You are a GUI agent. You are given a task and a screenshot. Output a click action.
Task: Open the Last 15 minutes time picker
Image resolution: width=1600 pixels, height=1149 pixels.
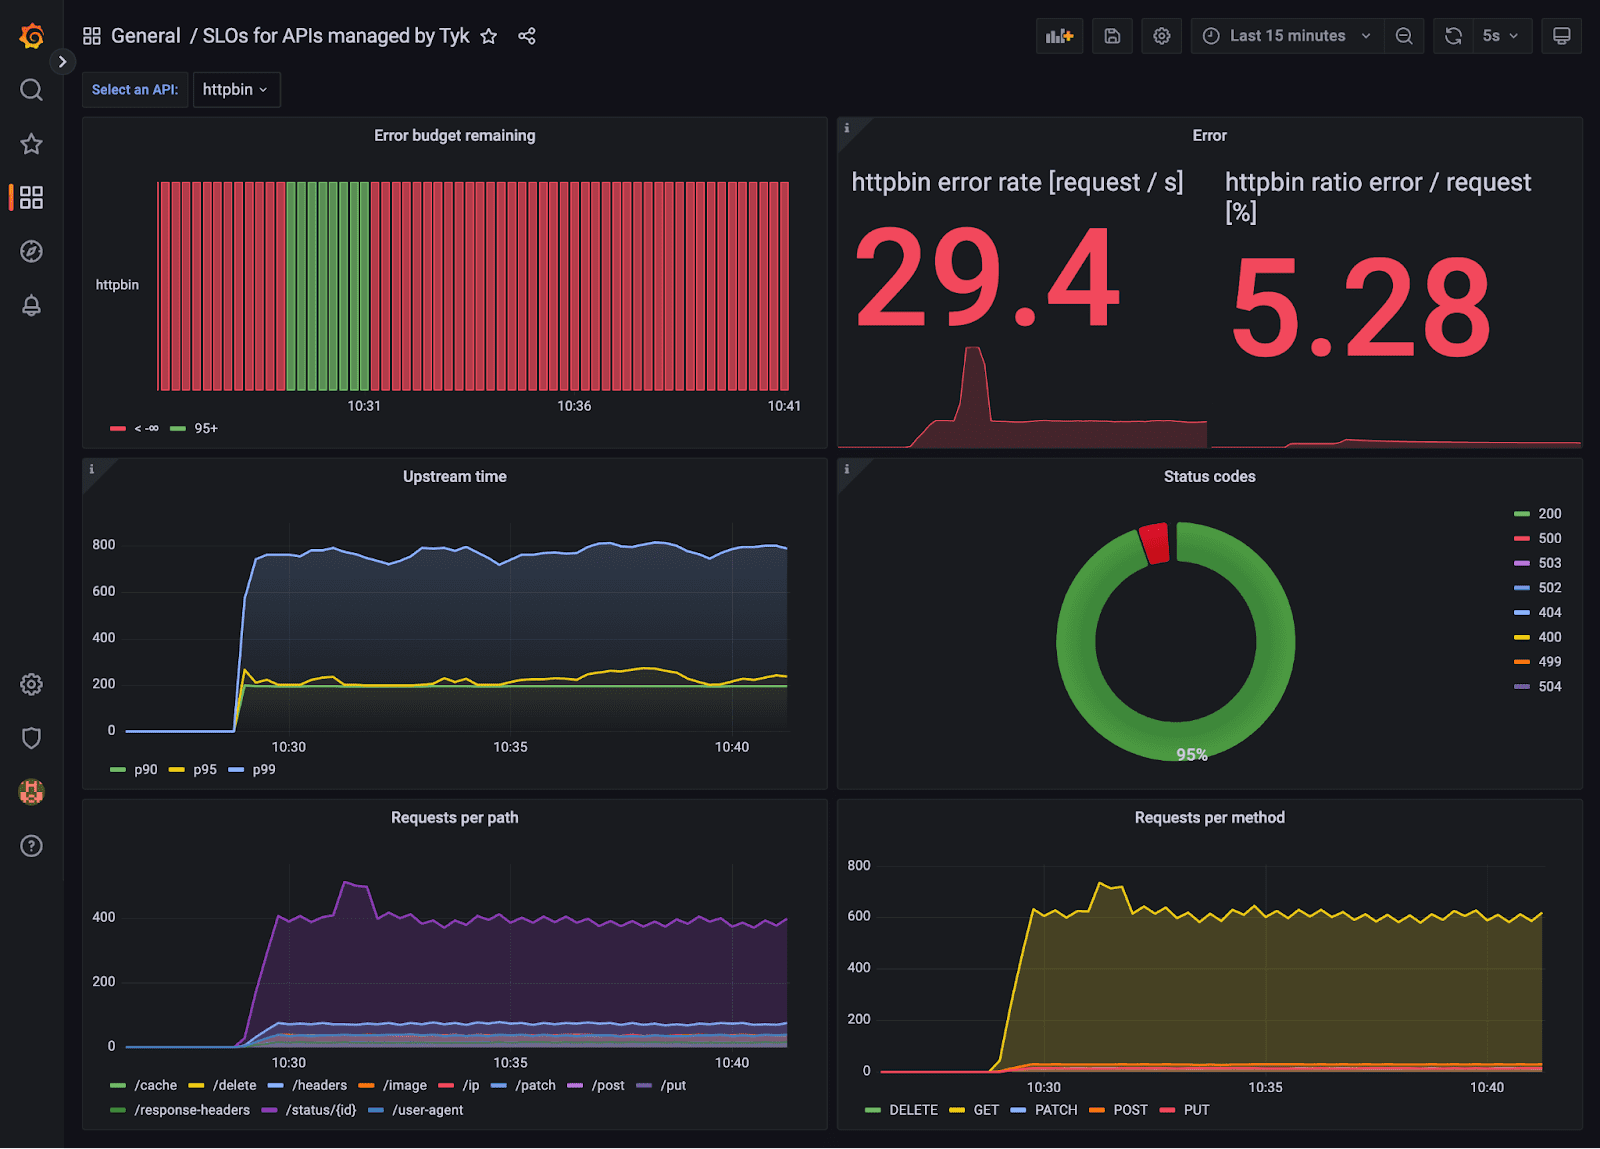pos(1286,36)
